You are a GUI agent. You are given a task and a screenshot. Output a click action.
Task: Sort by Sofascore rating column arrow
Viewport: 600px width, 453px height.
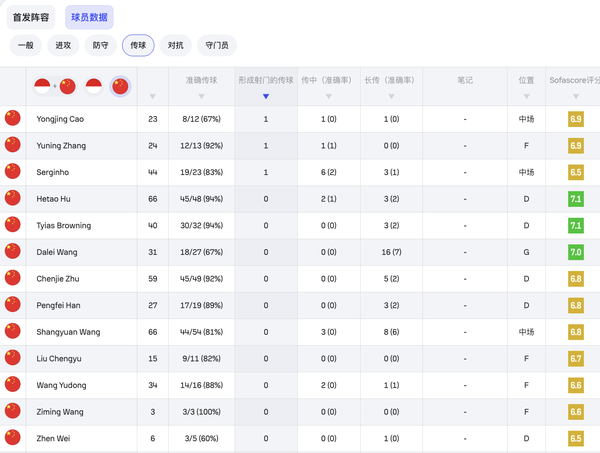click(576, 96)
